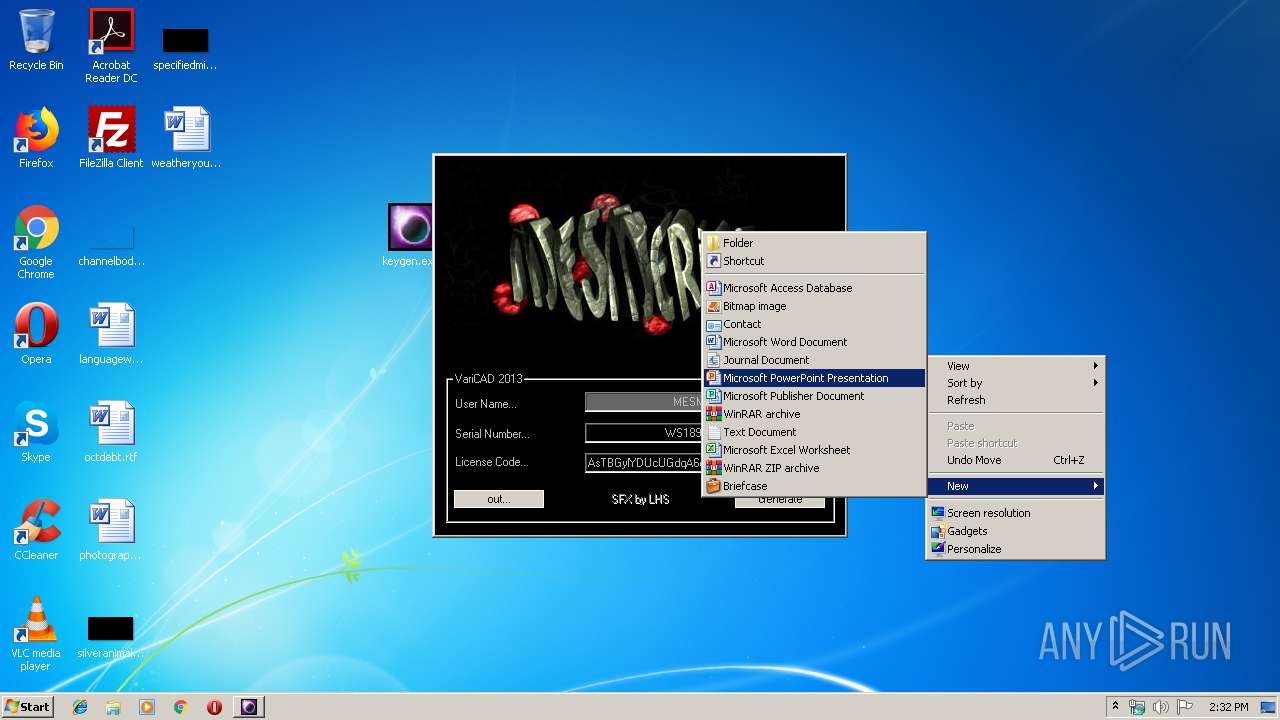Select the keygen.exe desktop icon
The image size is (1280, 720).
[x=410, y=236]
